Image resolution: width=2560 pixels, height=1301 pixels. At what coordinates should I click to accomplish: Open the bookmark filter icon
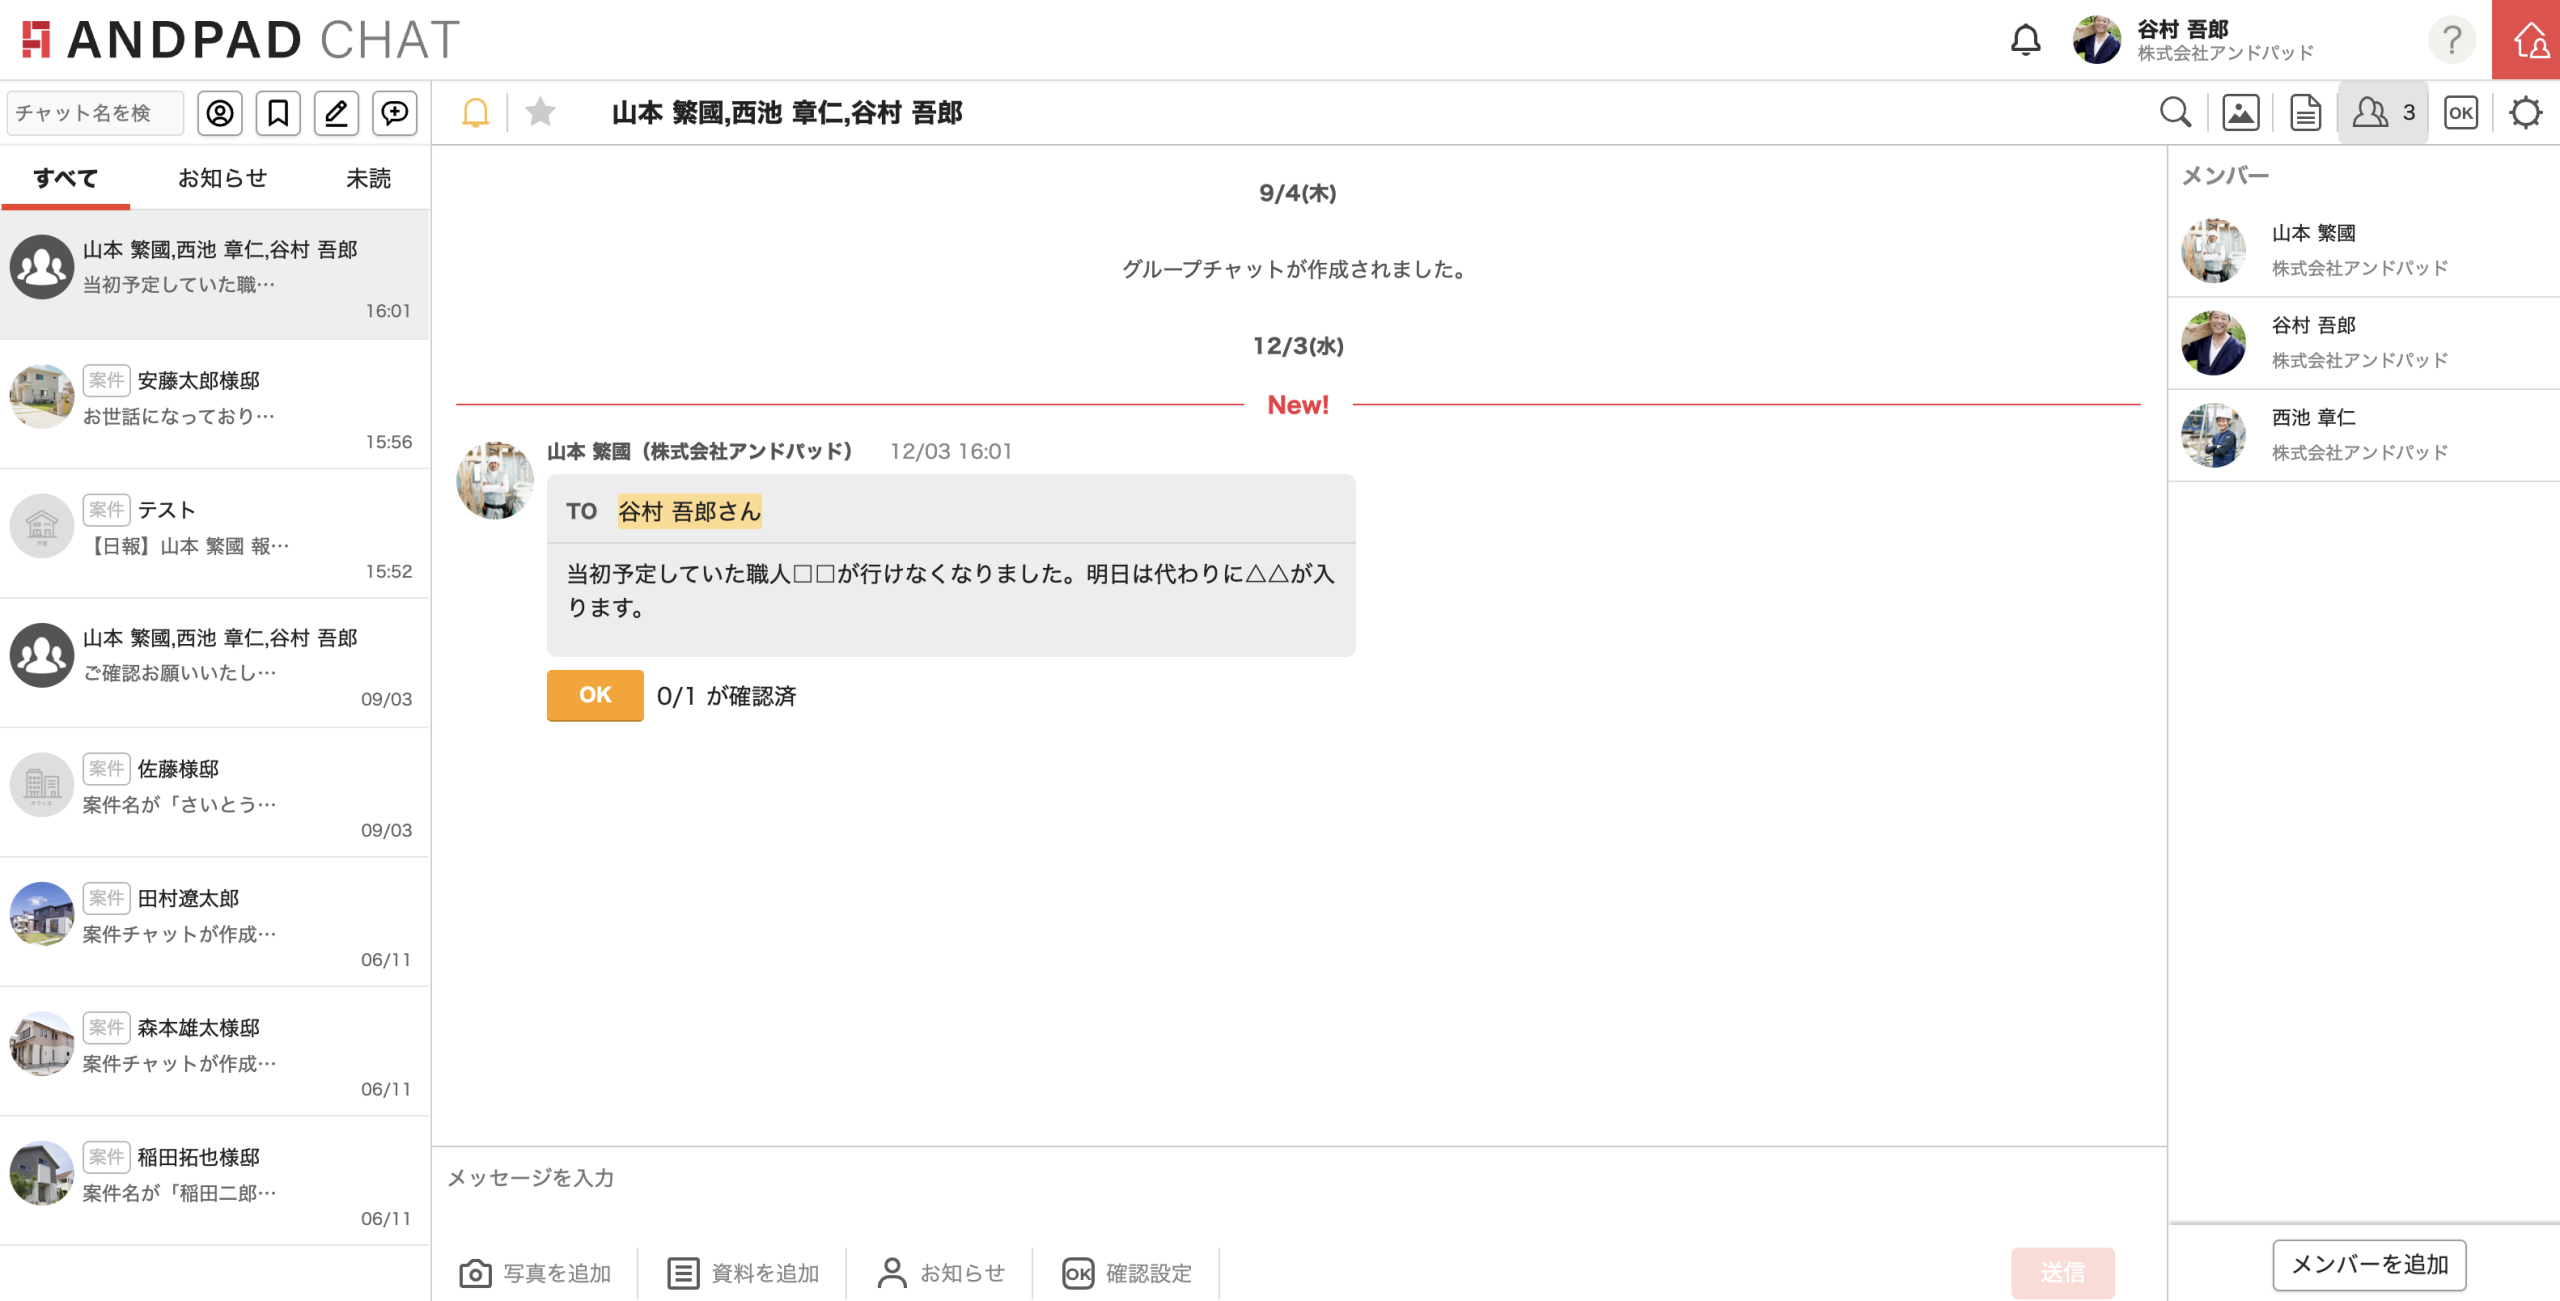pyautogui.click(x=278, y=113)
